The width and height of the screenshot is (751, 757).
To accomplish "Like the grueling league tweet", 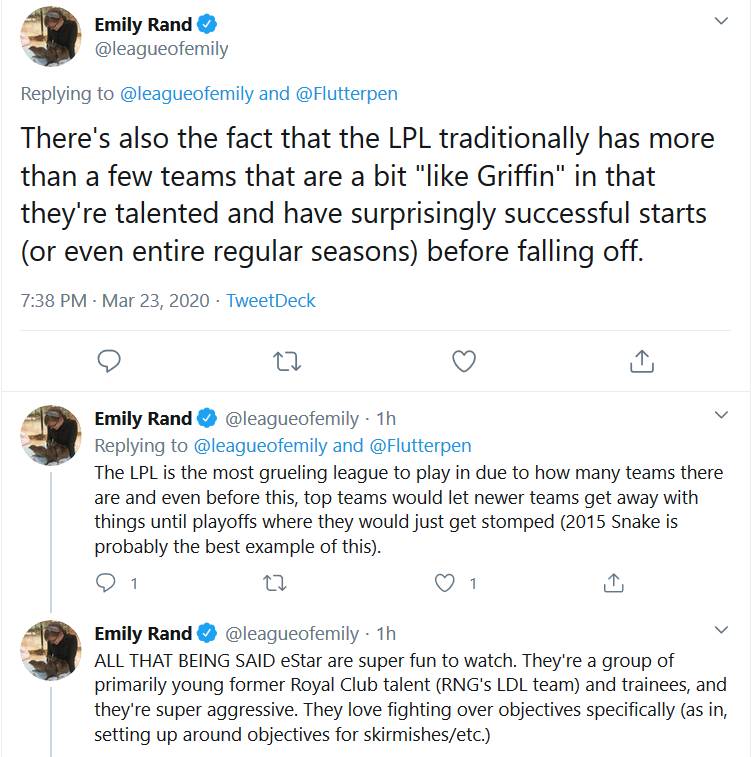I will 445,582.
